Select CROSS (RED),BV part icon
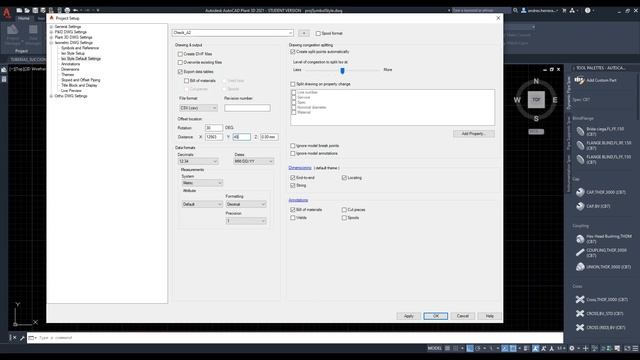 point(580,327)
